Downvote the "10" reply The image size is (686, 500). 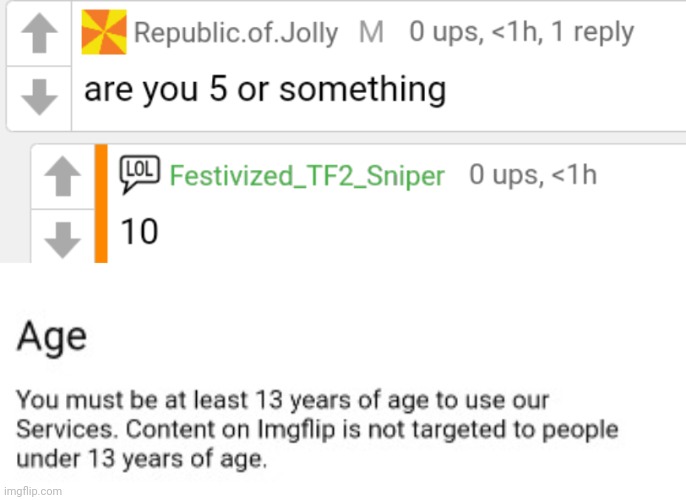point(63,240)
